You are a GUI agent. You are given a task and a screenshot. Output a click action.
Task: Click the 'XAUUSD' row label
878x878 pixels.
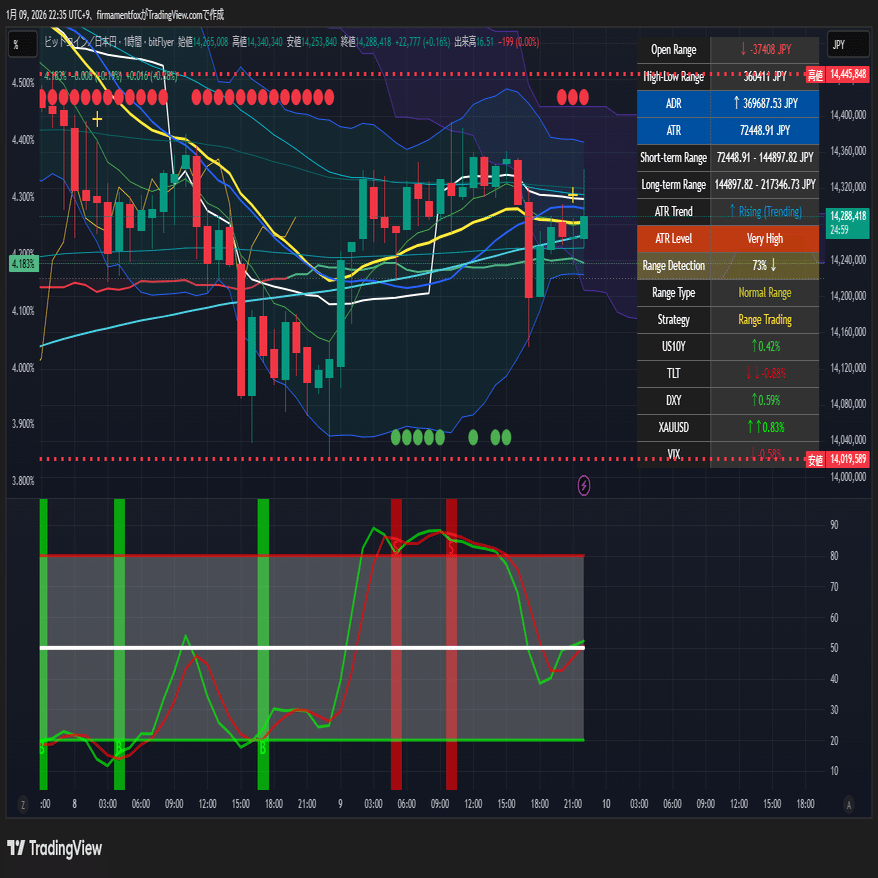coord(673,427)
